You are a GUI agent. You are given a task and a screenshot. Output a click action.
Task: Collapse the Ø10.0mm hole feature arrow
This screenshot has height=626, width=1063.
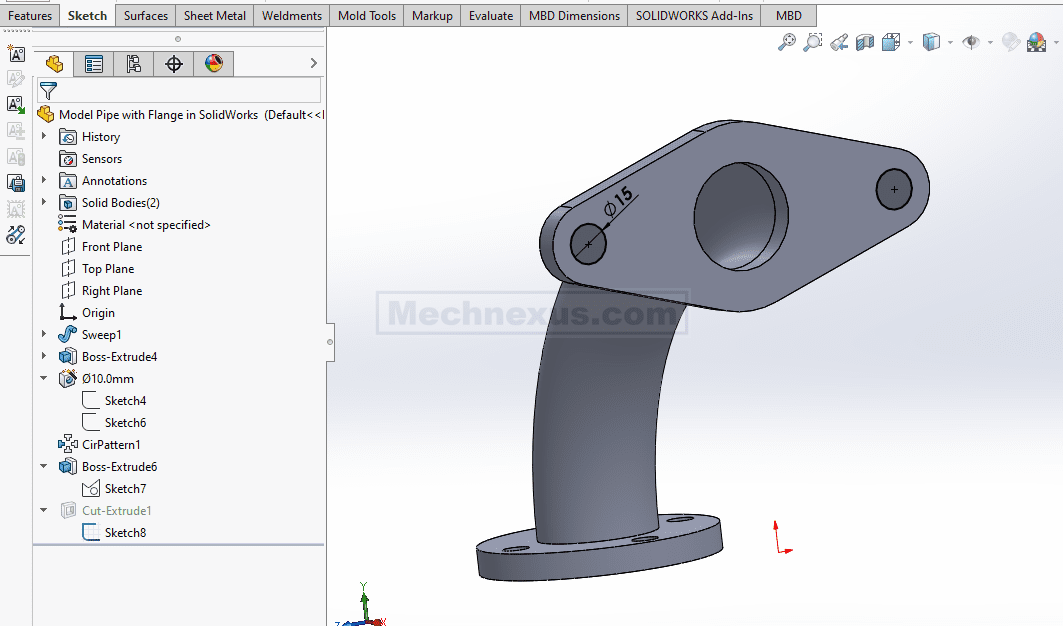[x=44, y=378]
